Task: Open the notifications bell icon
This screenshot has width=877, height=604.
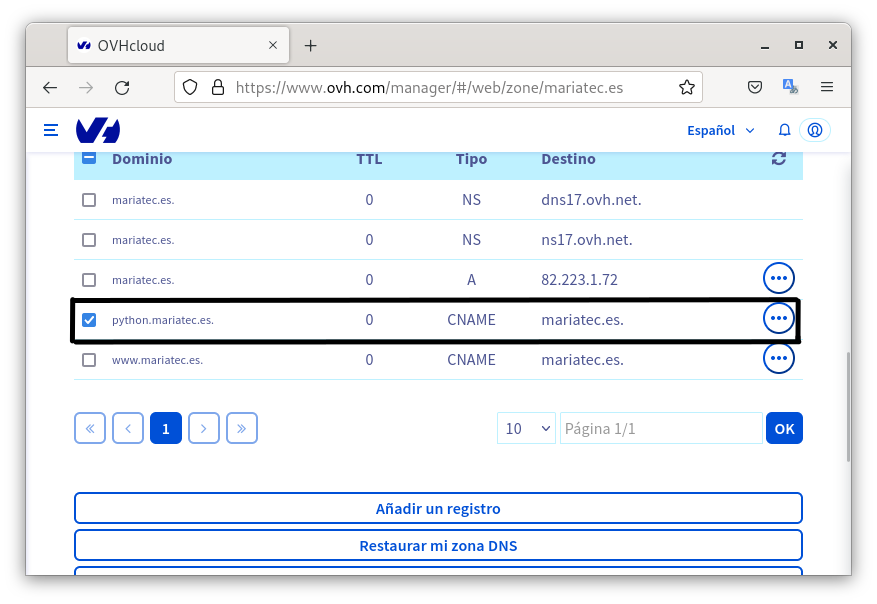Action: pos(784,130)
